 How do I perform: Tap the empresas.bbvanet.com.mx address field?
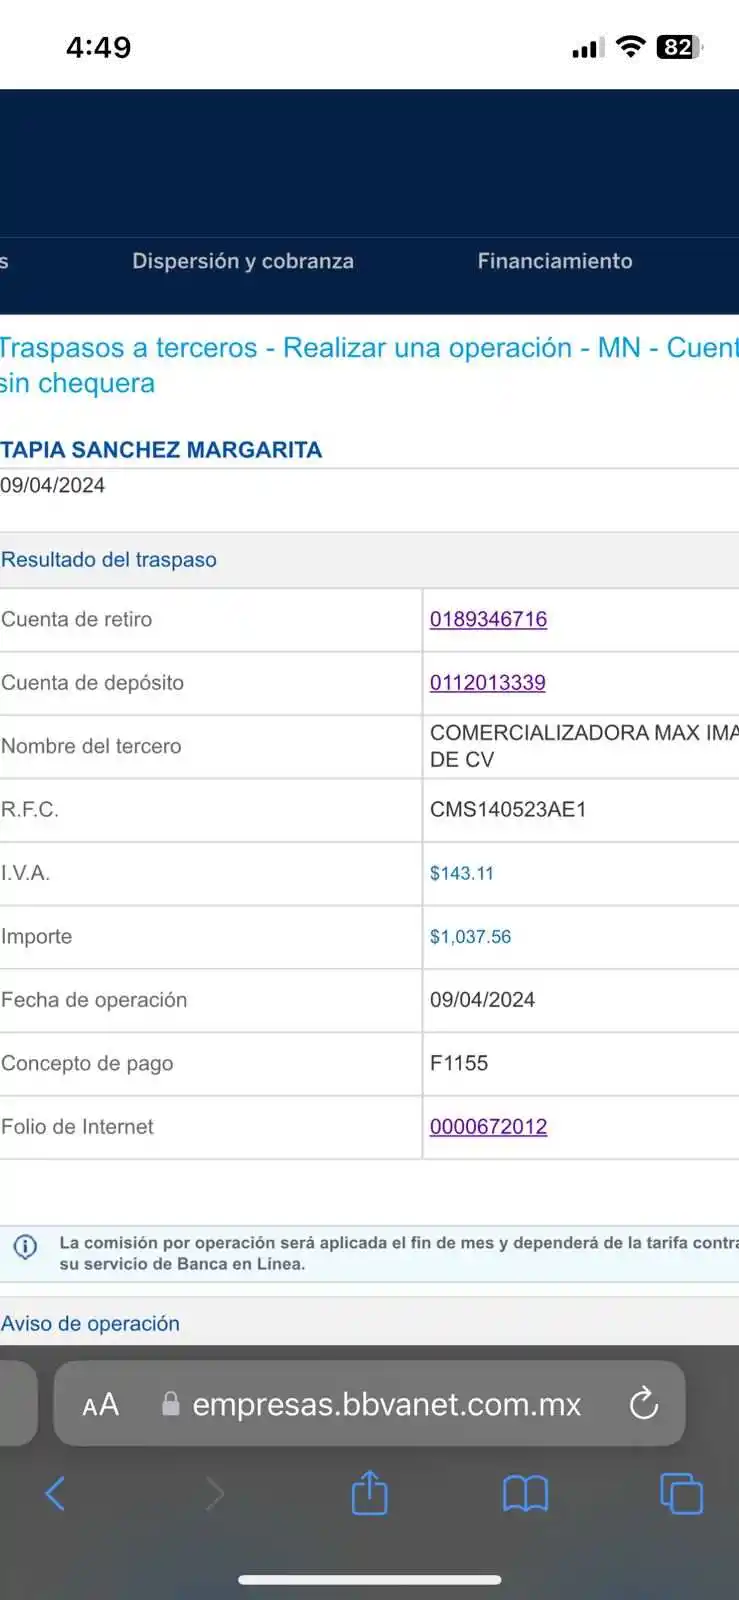pos(386,1405)
